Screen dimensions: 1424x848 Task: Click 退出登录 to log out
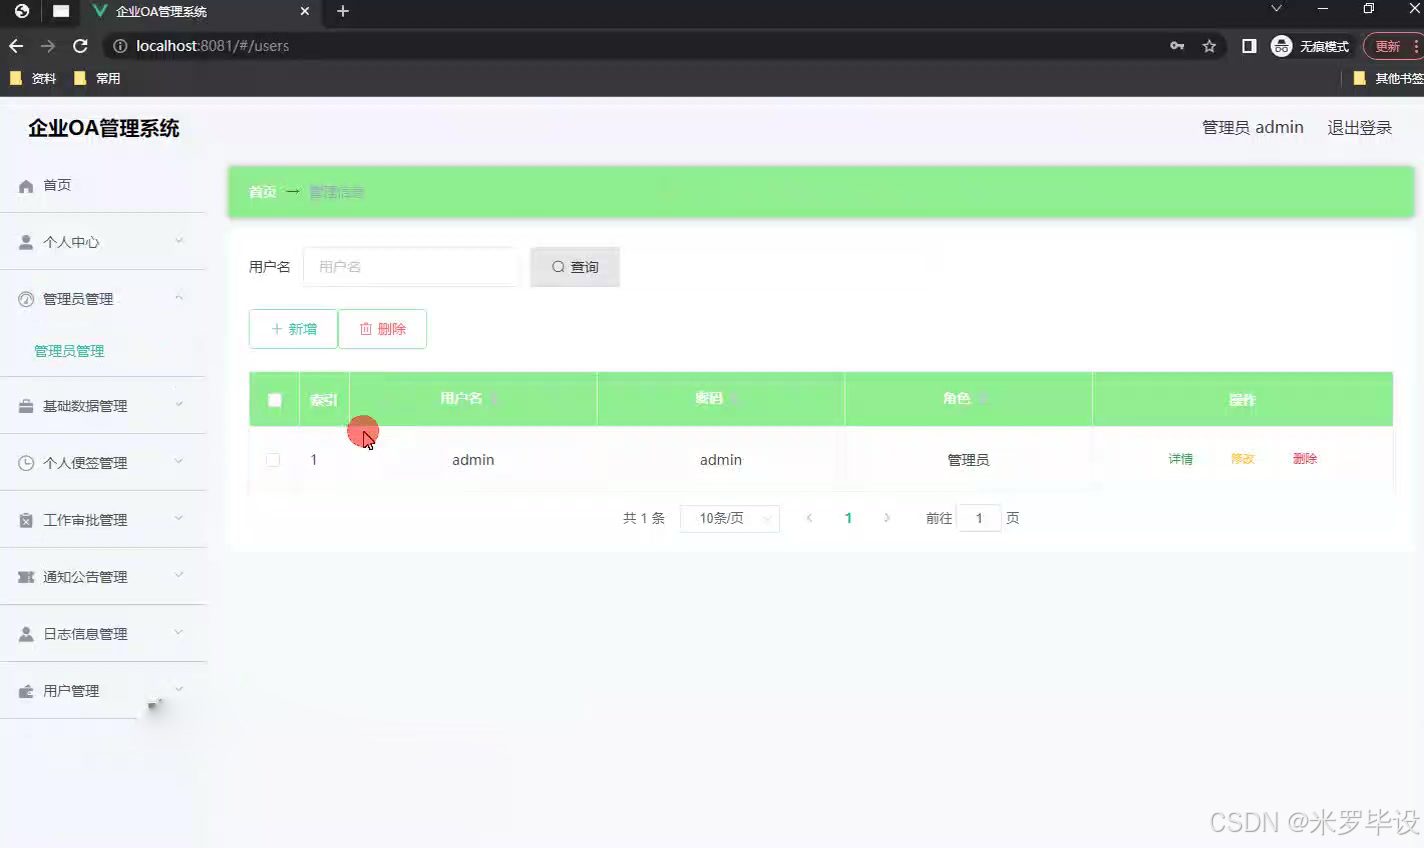[1360, 128]
